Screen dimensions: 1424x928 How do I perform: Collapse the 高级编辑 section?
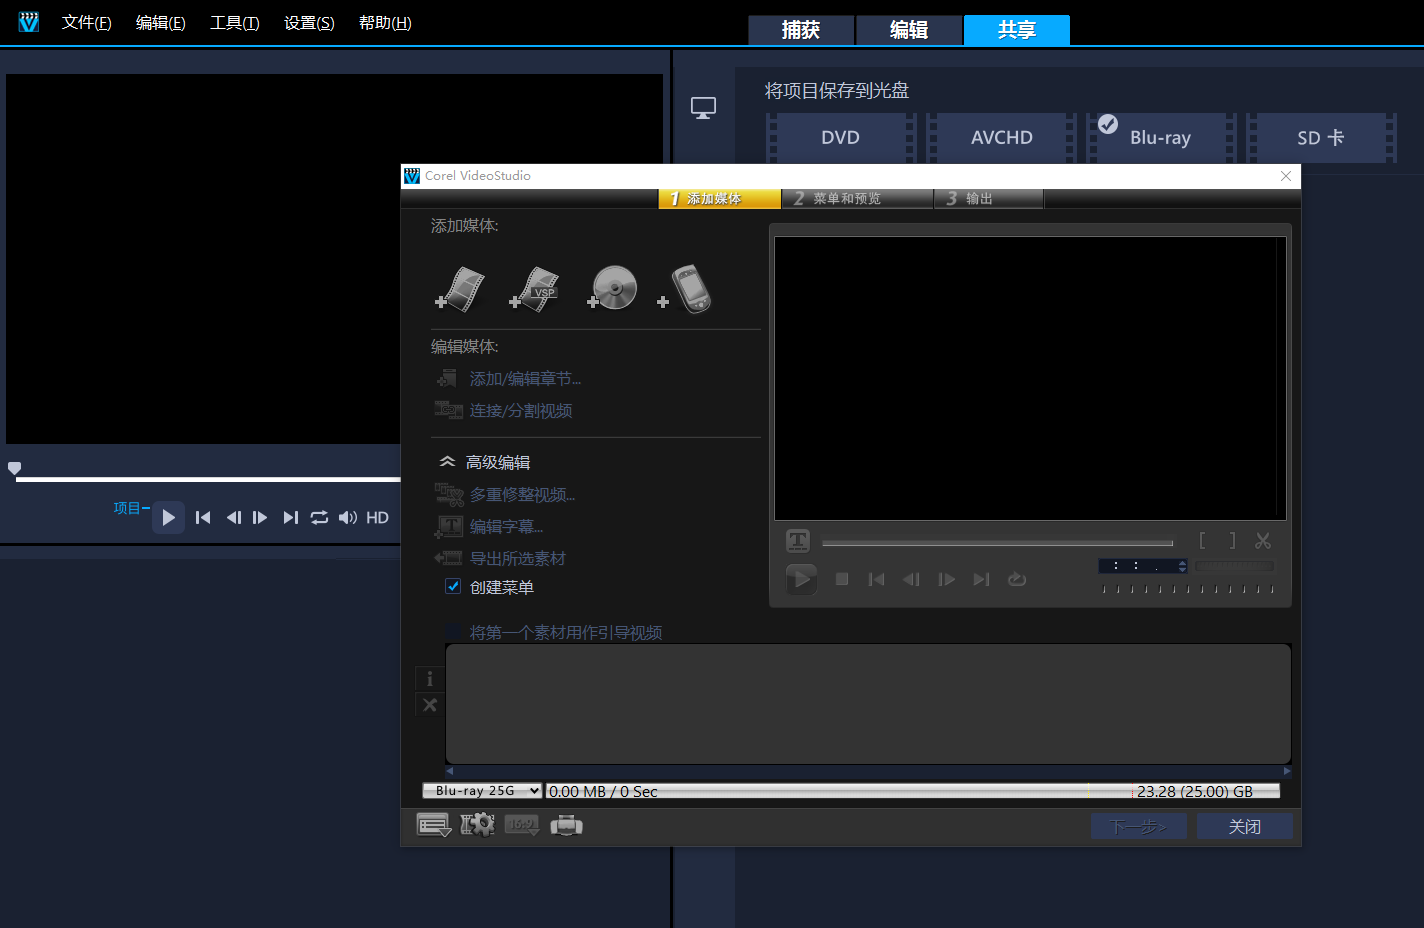pyautogui.click(x=448, y=462)
